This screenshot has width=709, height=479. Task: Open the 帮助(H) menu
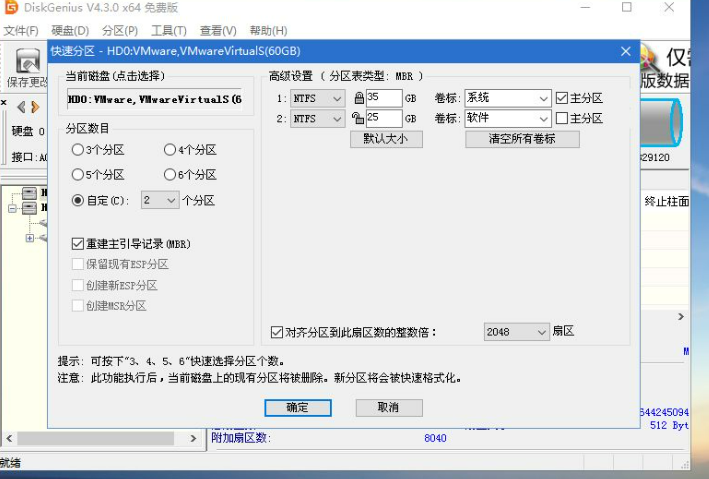click(x=268, y=31)
